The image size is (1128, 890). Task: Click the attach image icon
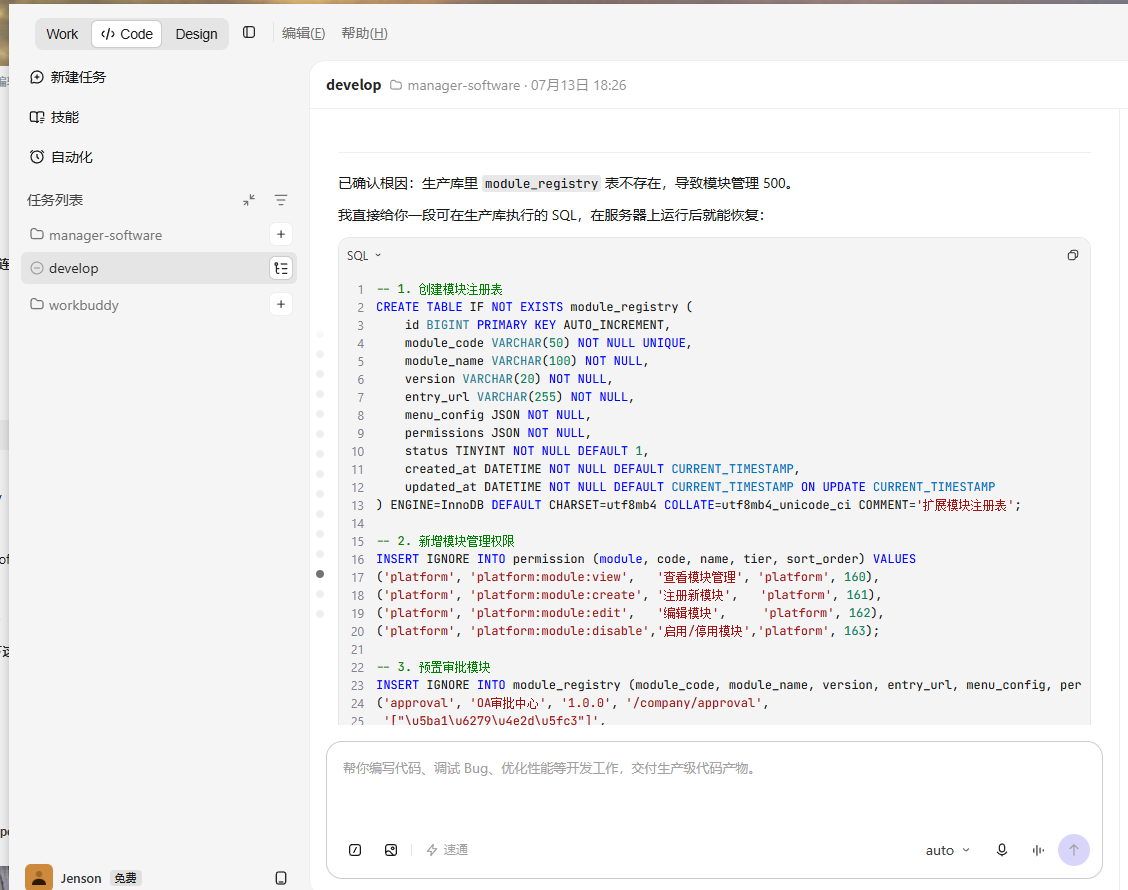click(391, 850)
